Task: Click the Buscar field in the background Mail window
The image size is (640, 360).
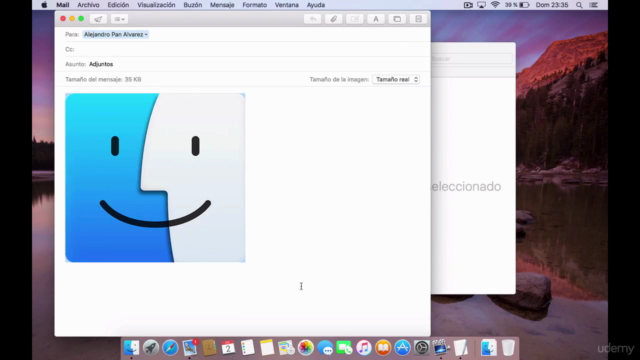Action: 471,59
